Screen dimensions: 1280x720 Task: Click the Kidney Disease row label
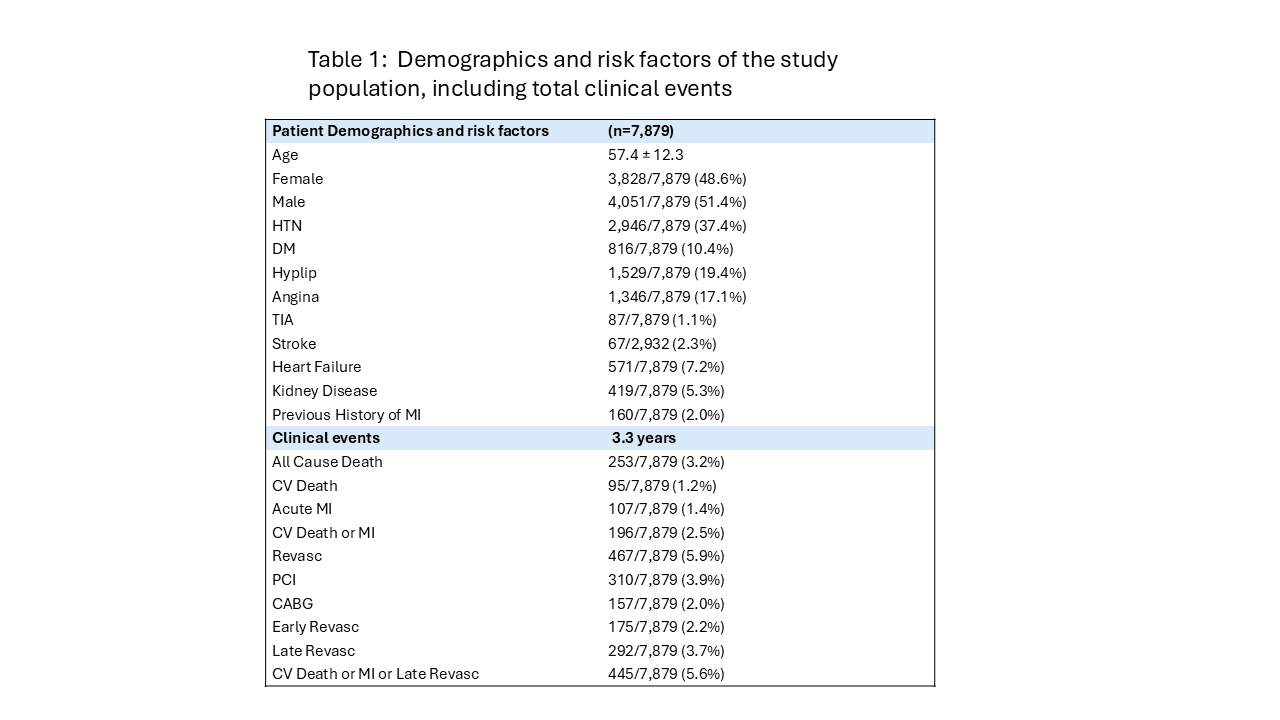click(324, 391)
